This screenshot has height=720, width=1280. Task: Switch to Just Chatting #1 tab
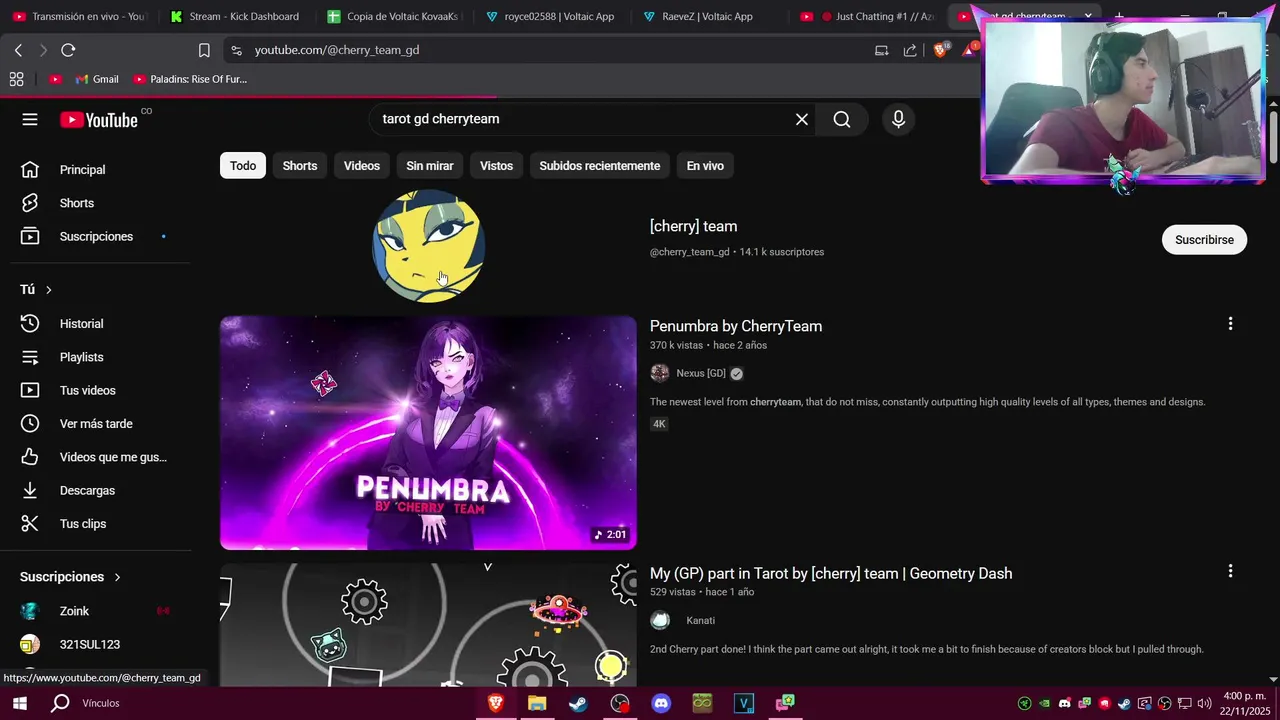click(866, 16)
